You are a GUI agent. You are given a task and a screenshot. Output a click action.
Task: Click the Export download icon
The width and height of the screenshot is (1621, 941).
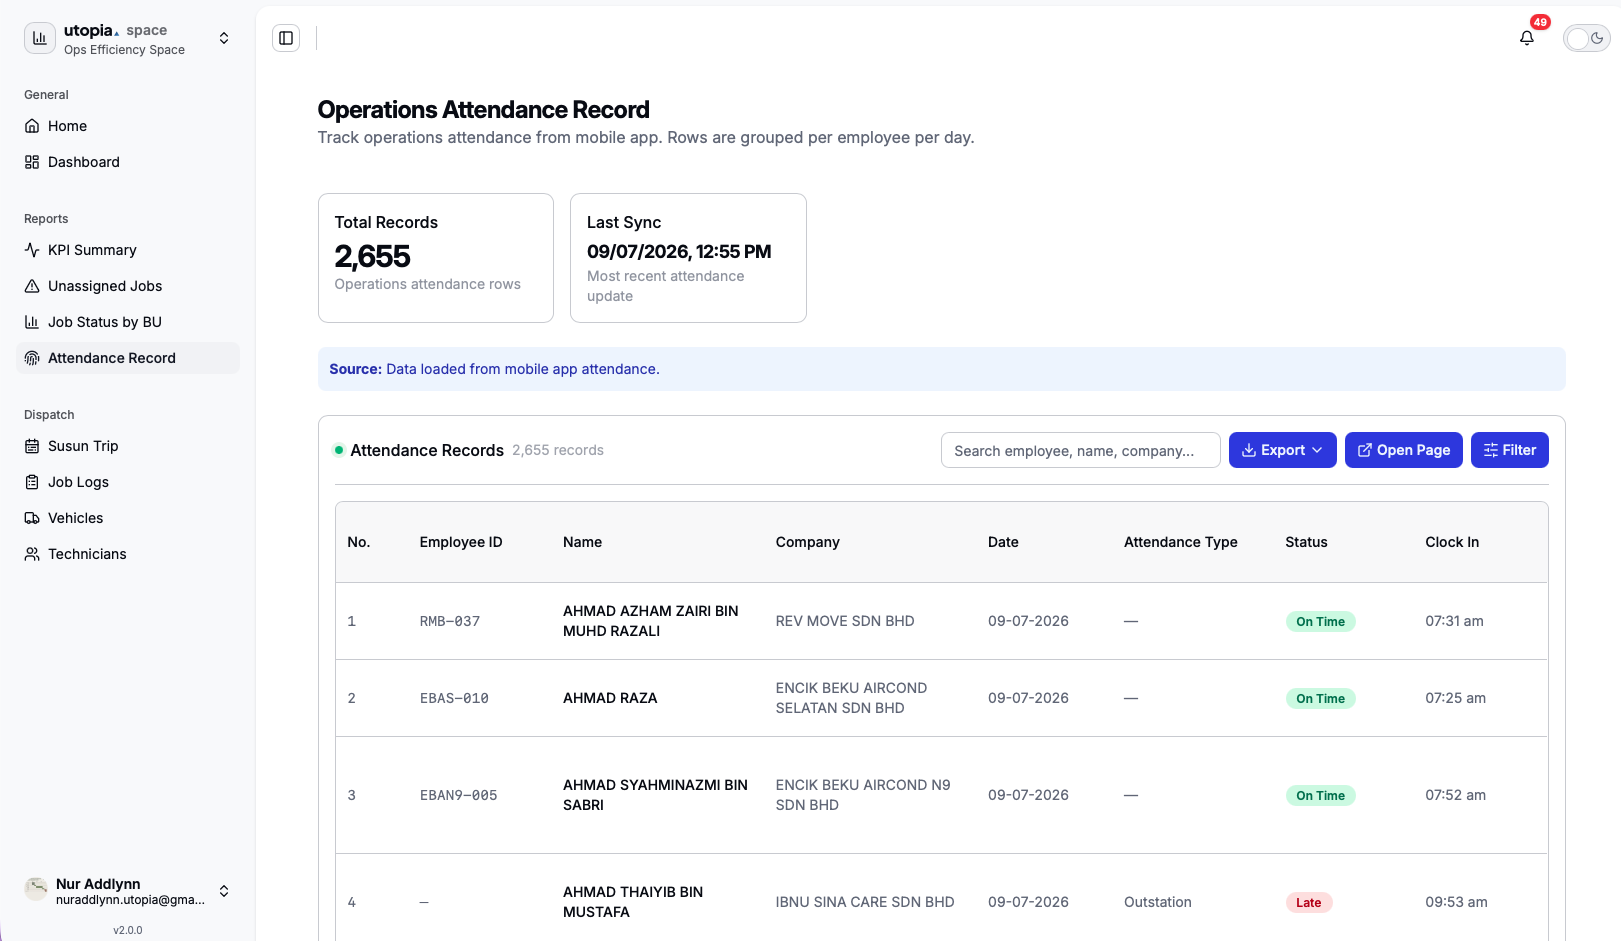[x=1249, y=450]
